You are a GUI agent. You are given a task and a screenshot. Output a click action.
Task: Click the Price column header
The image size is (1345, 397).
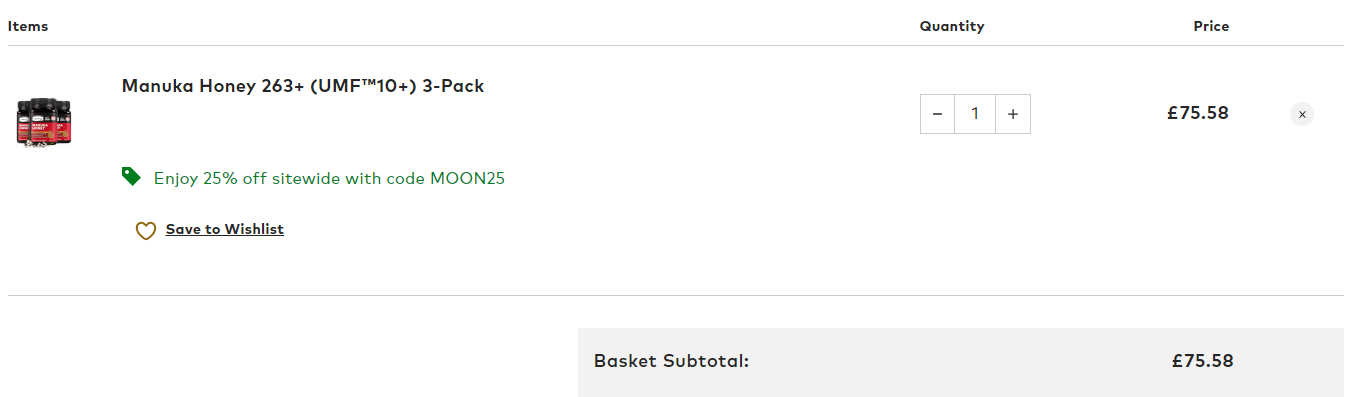coord(1211,26)
